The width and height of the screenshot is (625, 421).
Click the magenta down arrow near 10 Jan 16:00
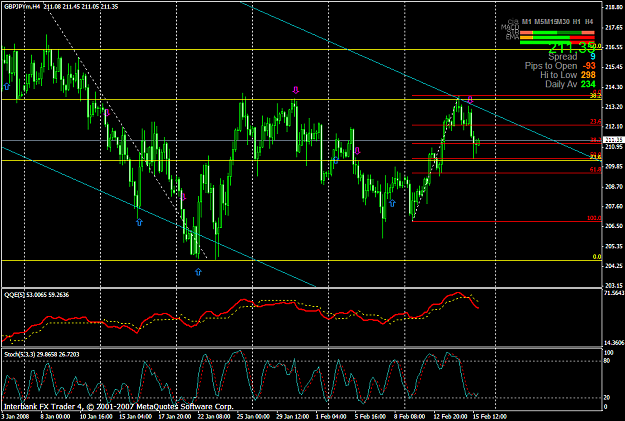(106, 112)
